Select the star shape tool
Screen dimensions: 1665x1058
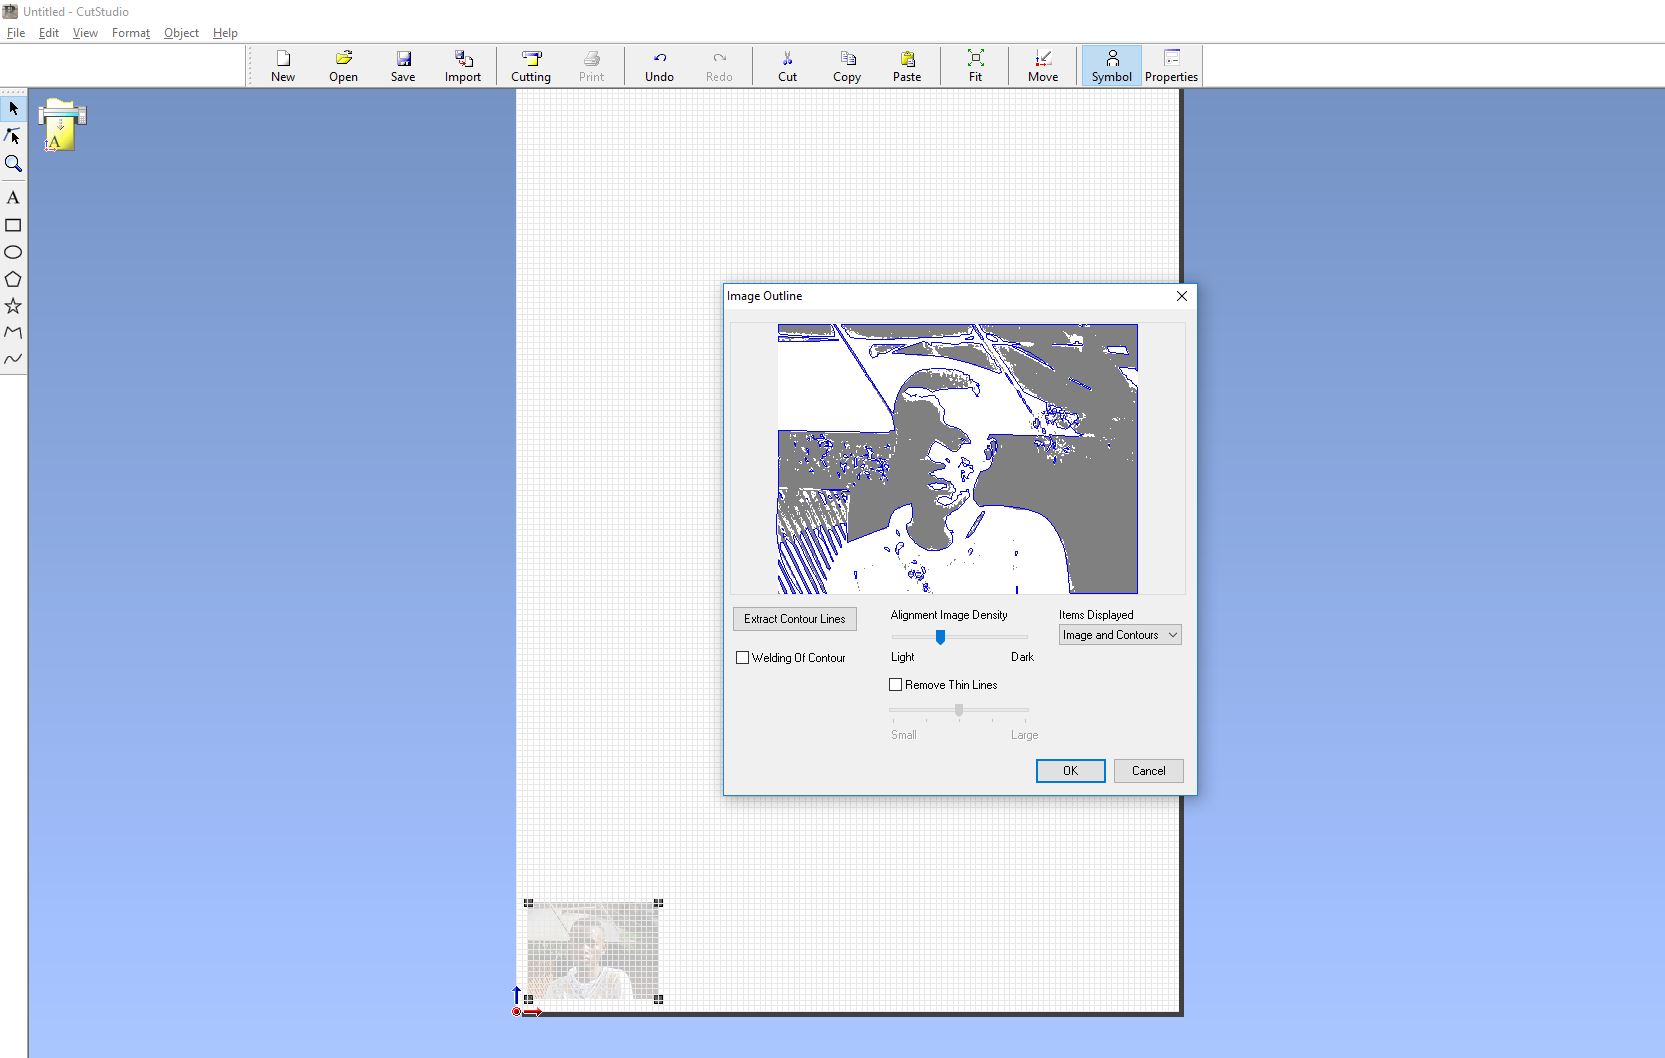click(13, 306)
